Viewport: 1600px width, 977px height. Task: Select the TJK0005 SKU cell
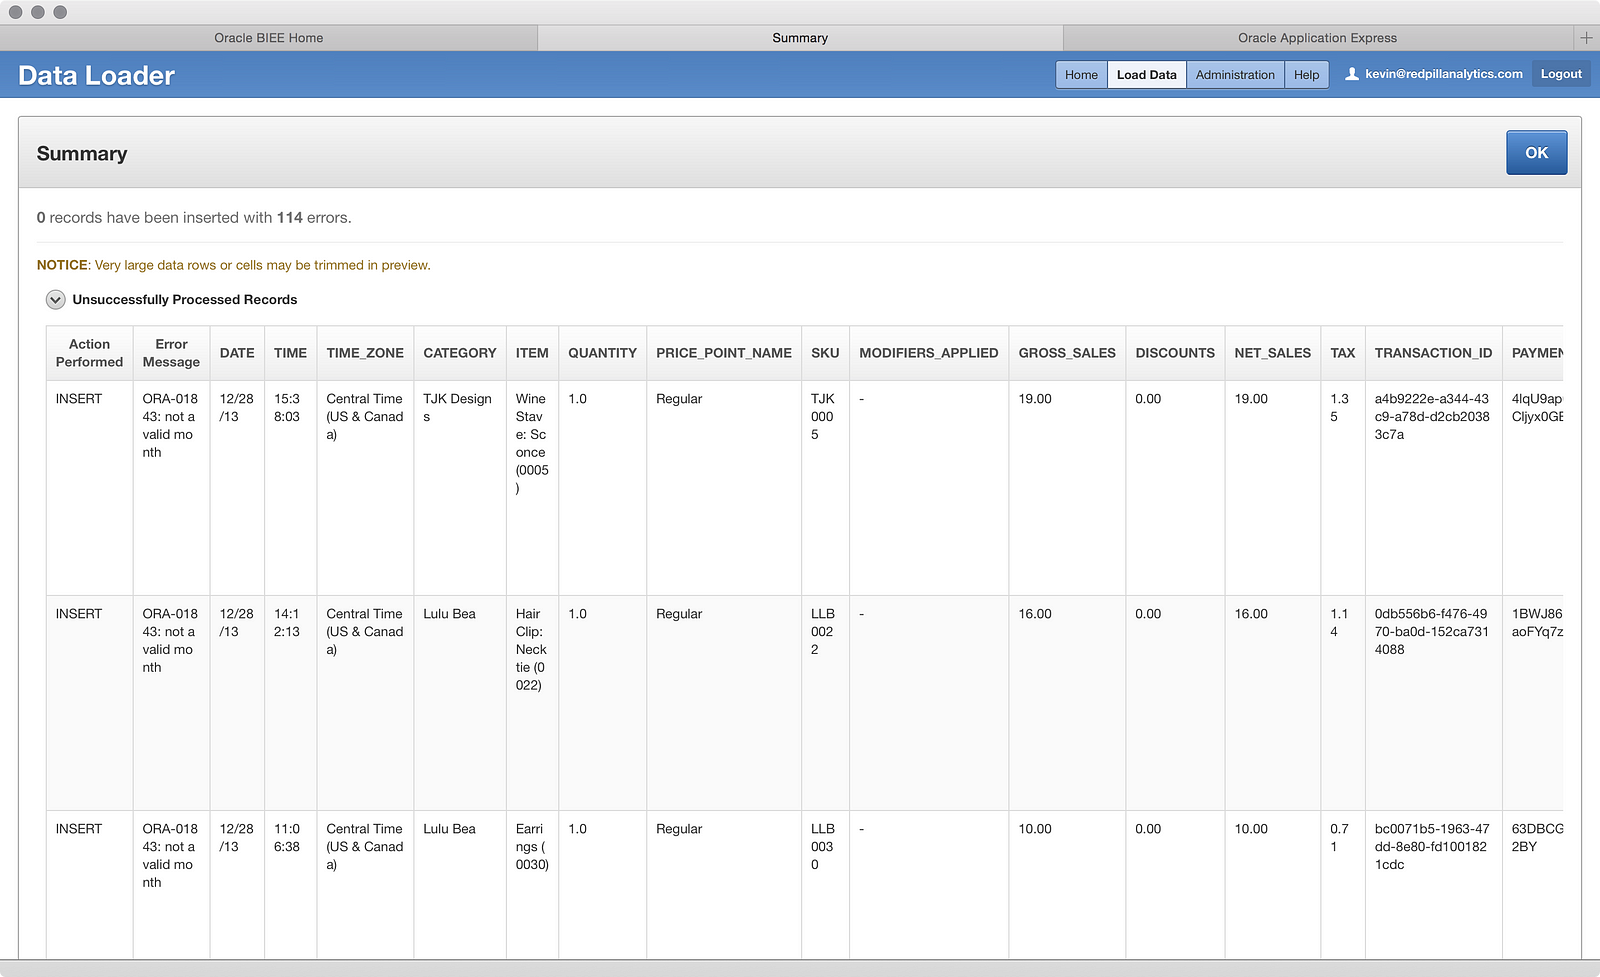[825, 488]
